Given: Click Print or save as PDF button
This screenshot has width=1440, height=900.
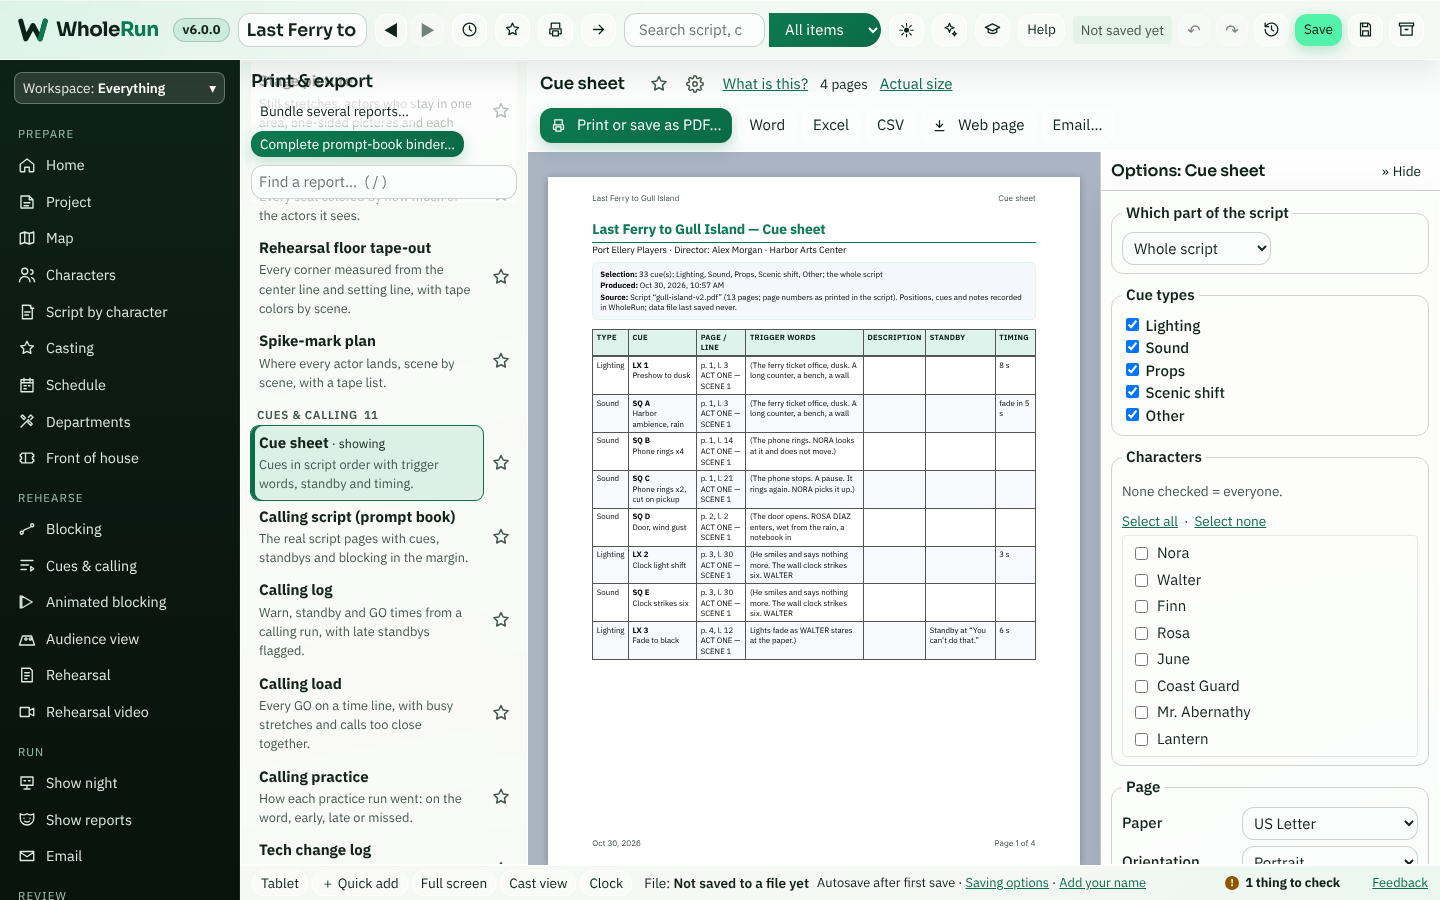Looking at the screenshot, I should (x=636, y=125).
